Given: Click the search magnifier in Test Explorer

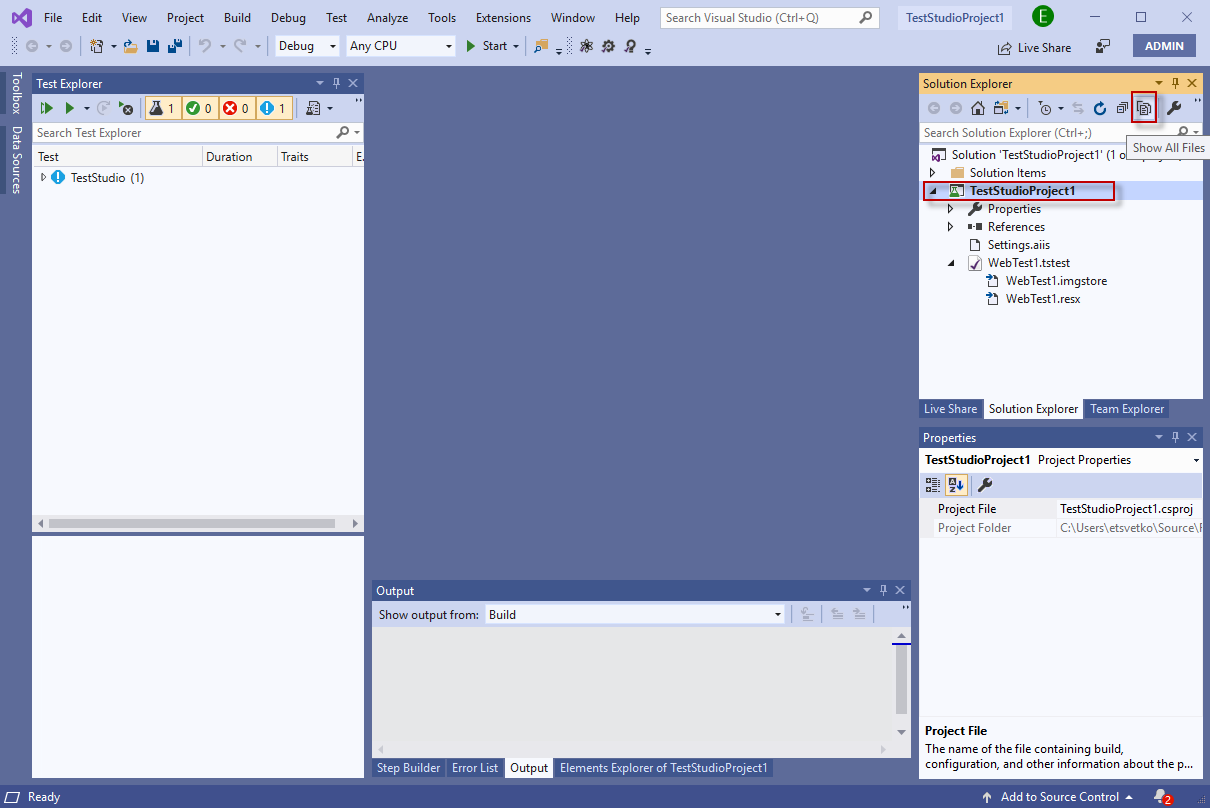Looking at the screenshot, I should (343, 133).
